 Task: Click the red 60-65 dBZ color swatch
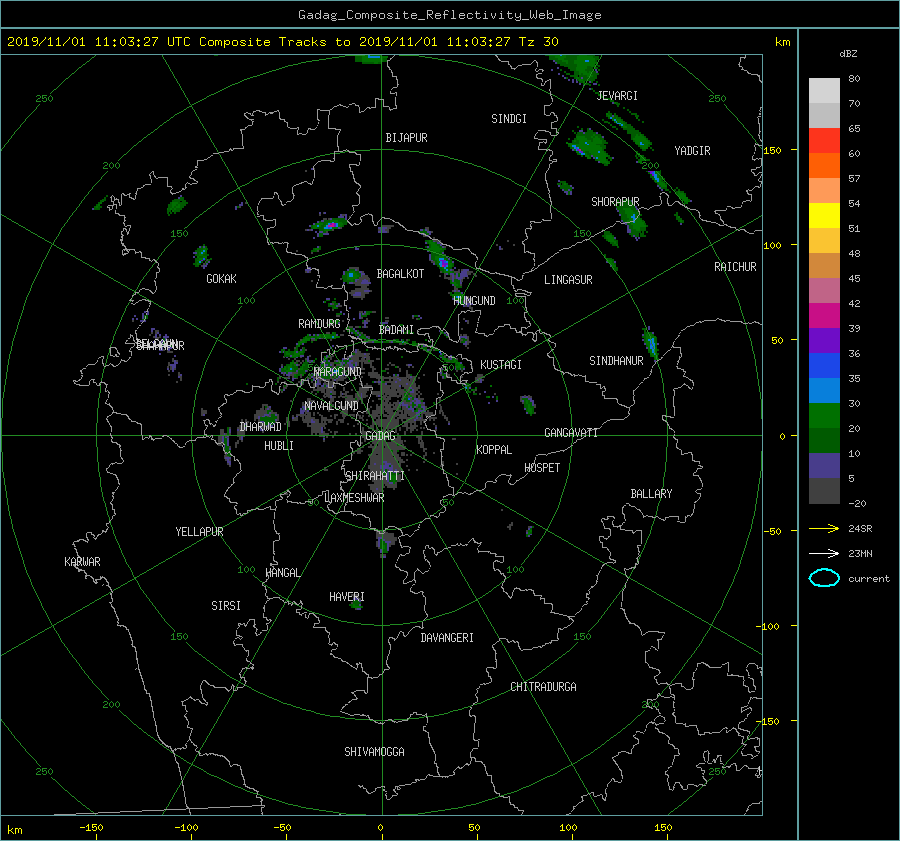click(x=824, y=141)
